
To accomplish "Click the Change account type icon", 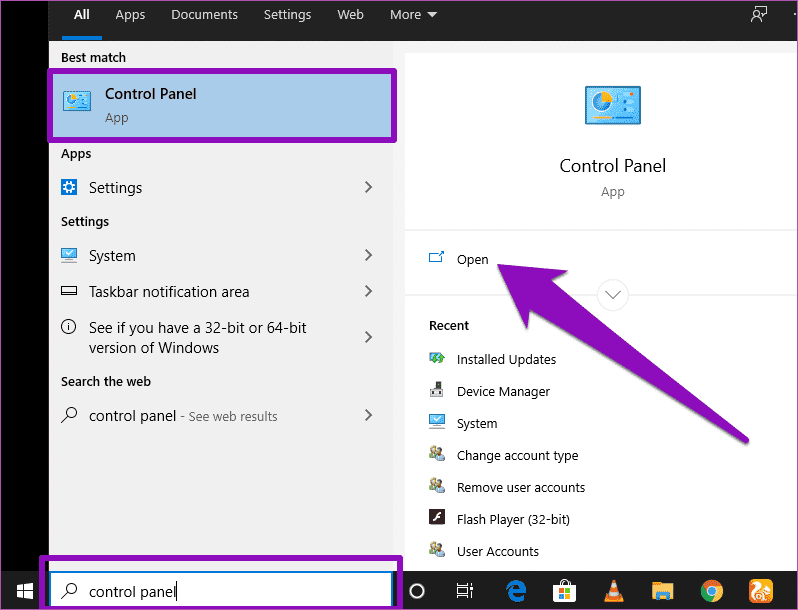I will [437, 453].
